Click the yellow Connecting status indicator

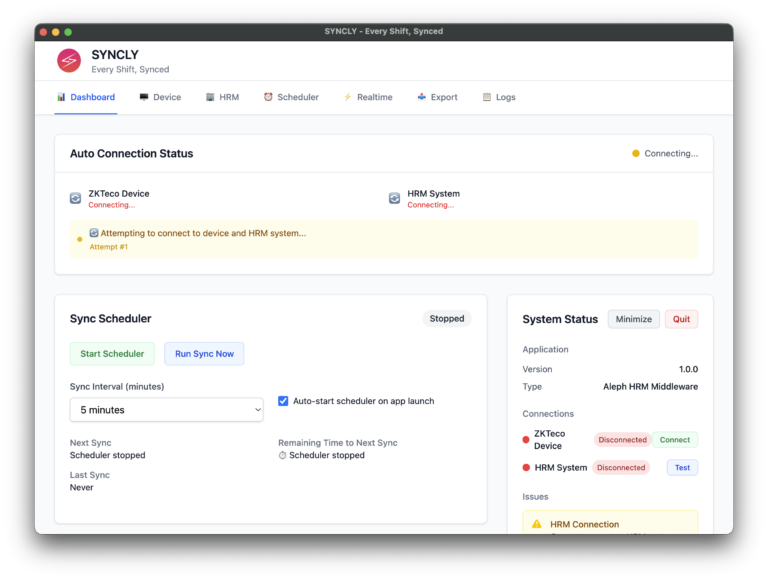click(x=636, y=154)
